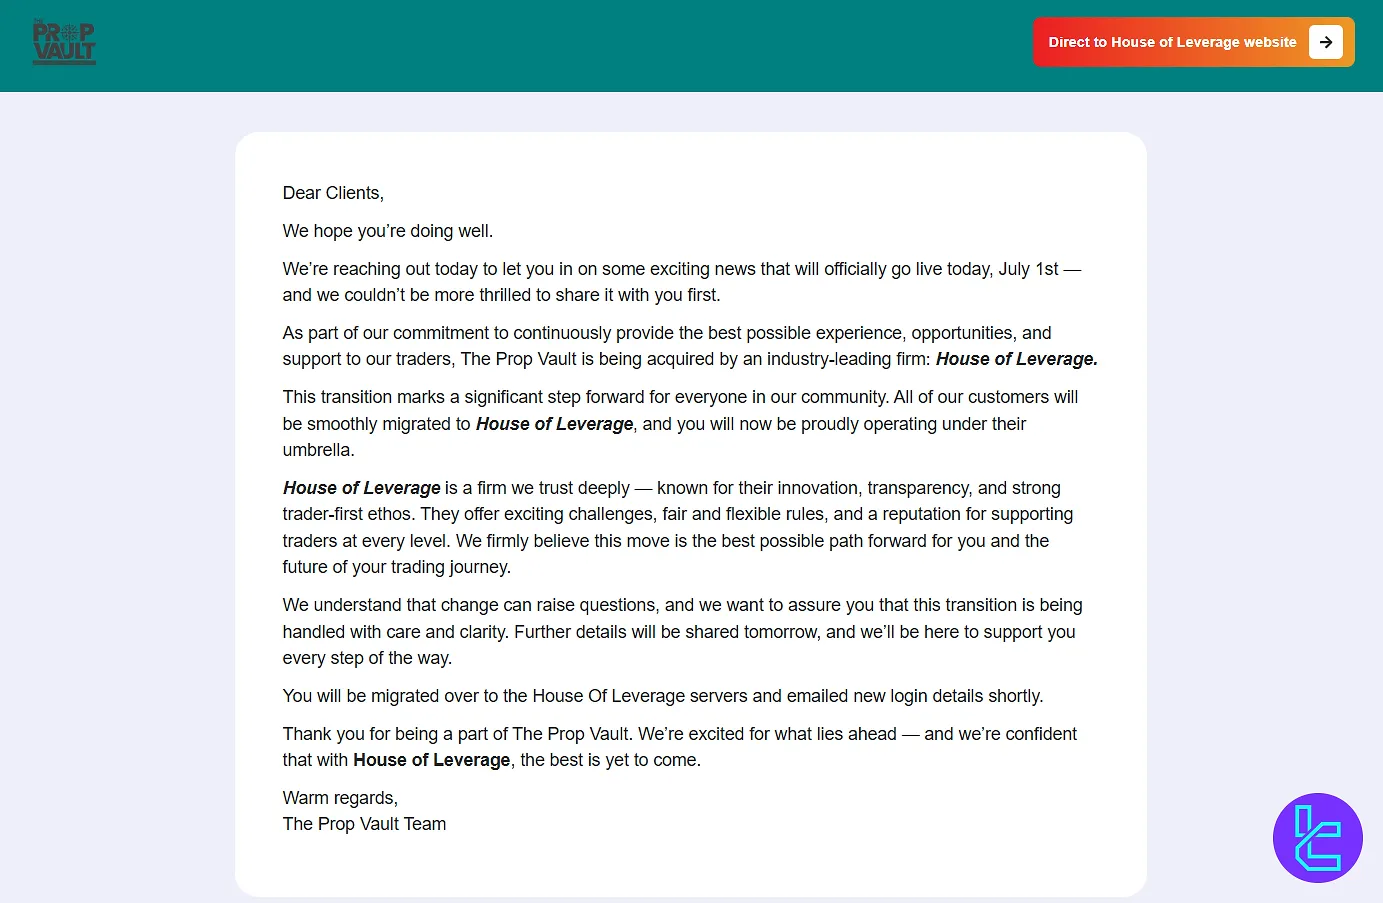Click the "We understand that change" paragraph
This screenshot has width=1383, height=903.
(x=680, y=631)
